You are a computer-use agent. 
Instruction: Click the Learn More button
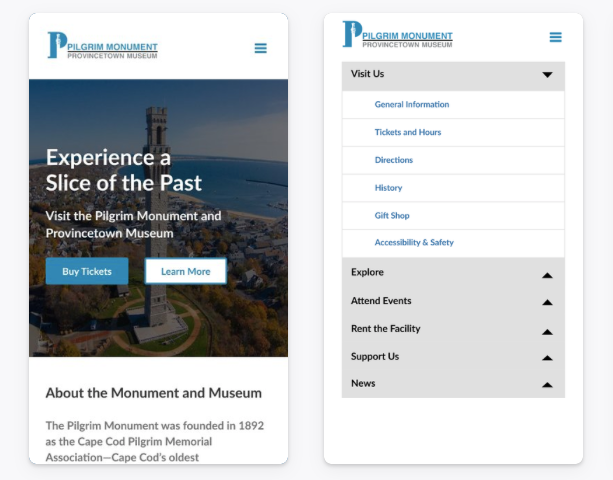coord(186,271)
